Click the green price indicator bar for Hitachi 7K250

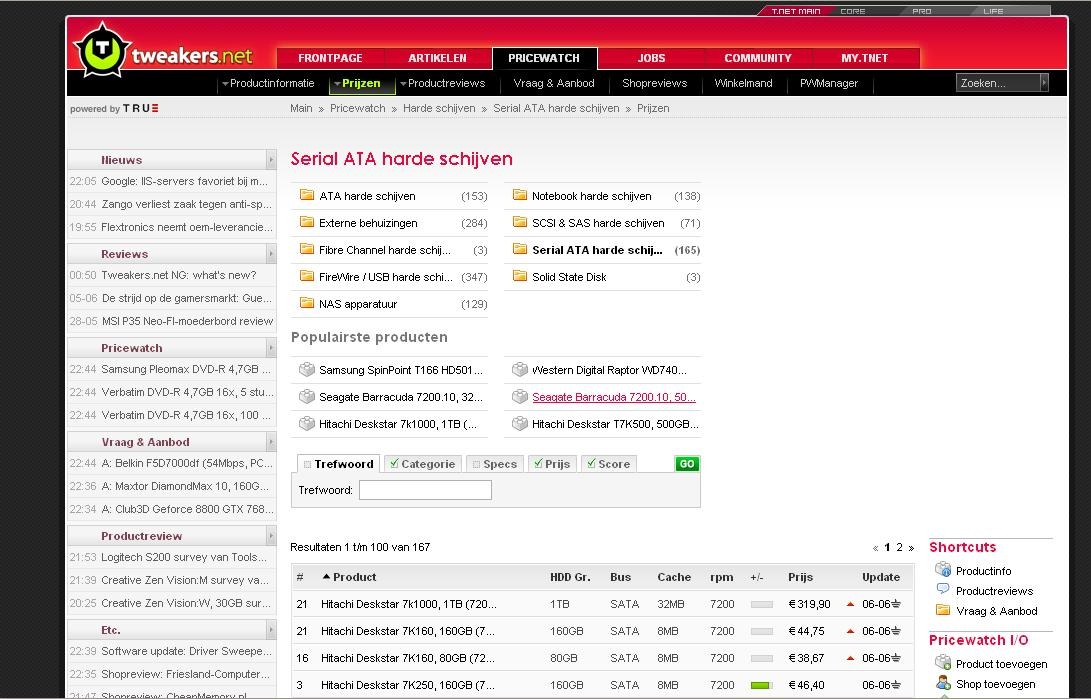762,685
